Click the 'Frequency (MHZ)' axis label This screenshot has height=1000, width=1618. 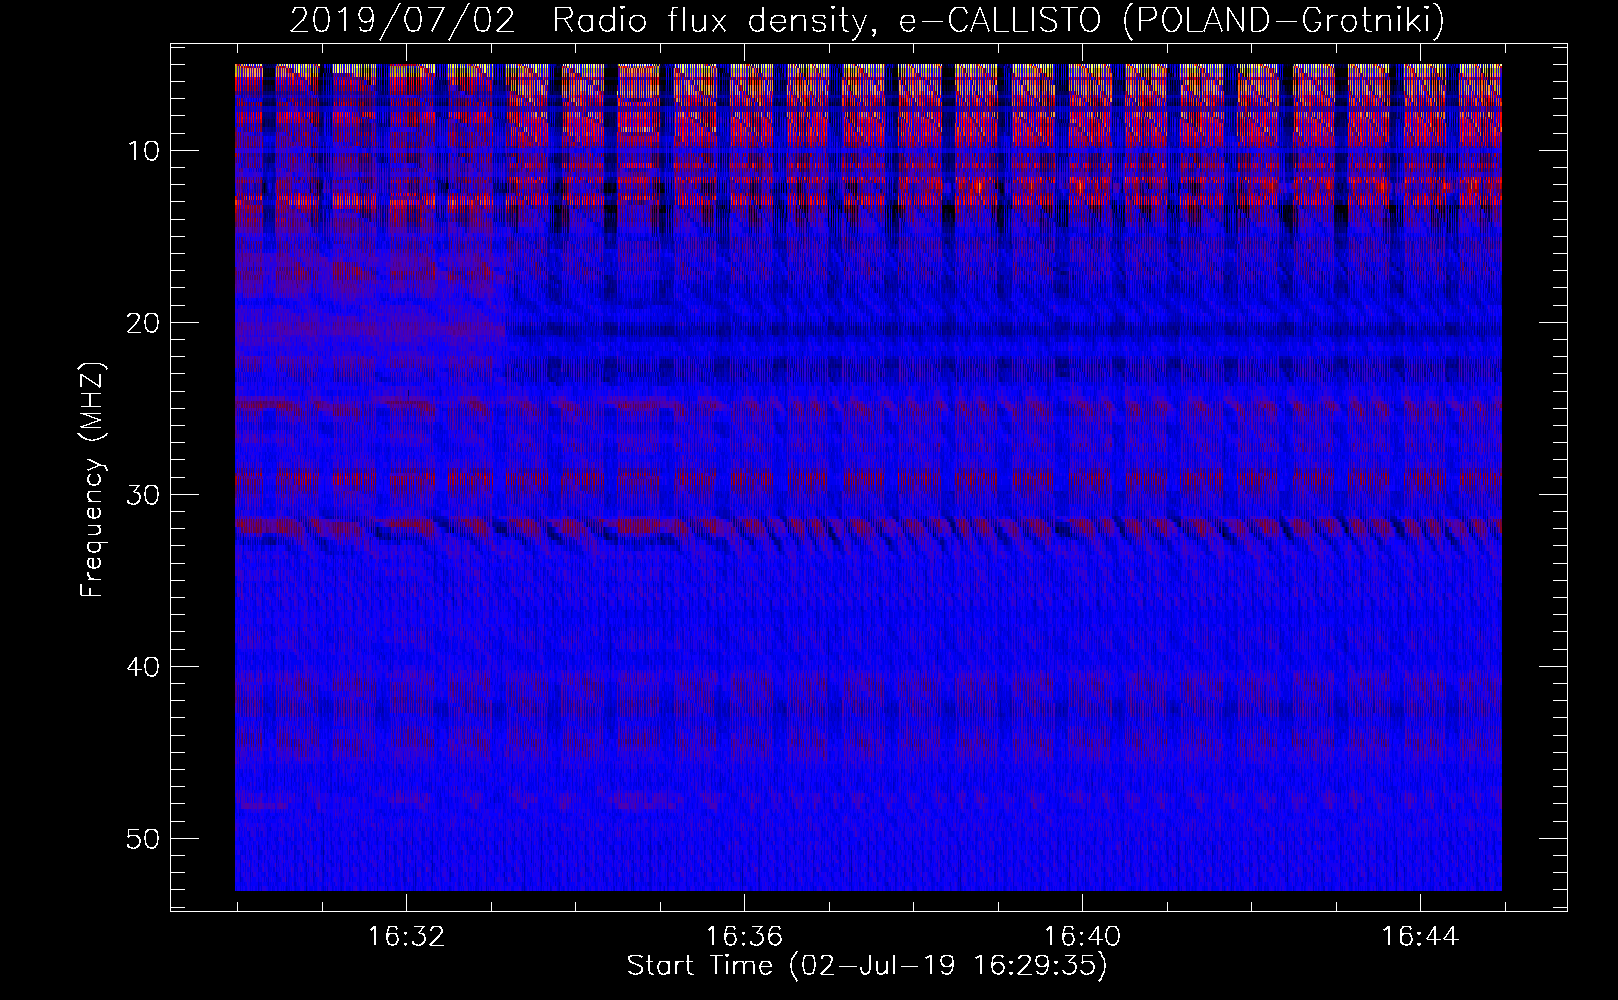92,479
